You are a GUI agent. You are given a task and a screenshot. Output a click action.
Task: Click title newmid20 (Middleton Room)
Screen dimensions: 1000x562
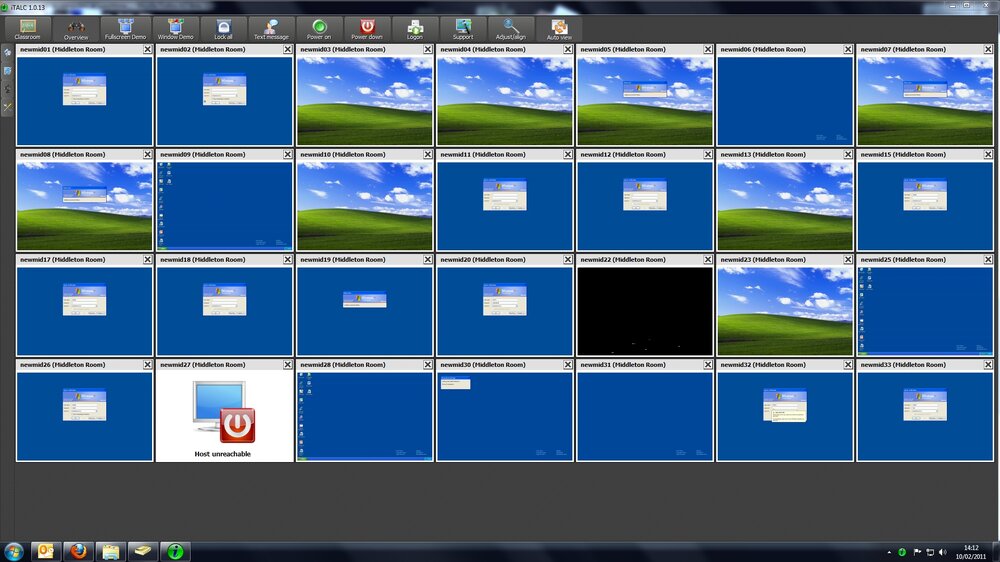click(482, 260)
